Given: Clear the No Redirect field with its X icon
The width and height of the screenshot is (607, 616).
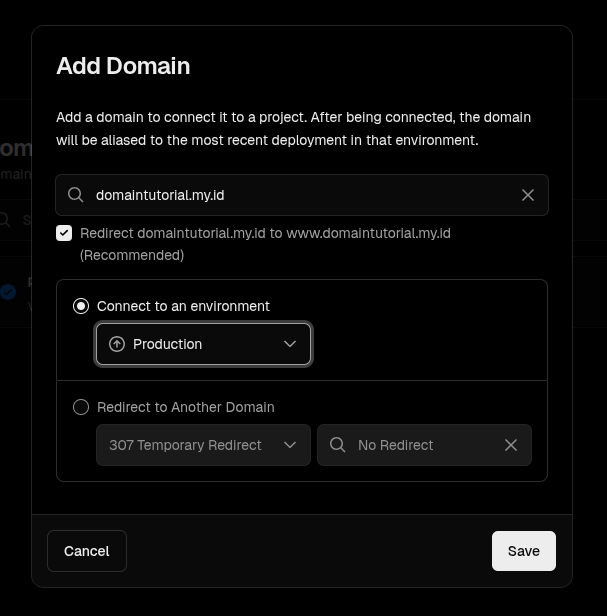Looking at the screenshot, I should tap(511, 445).
